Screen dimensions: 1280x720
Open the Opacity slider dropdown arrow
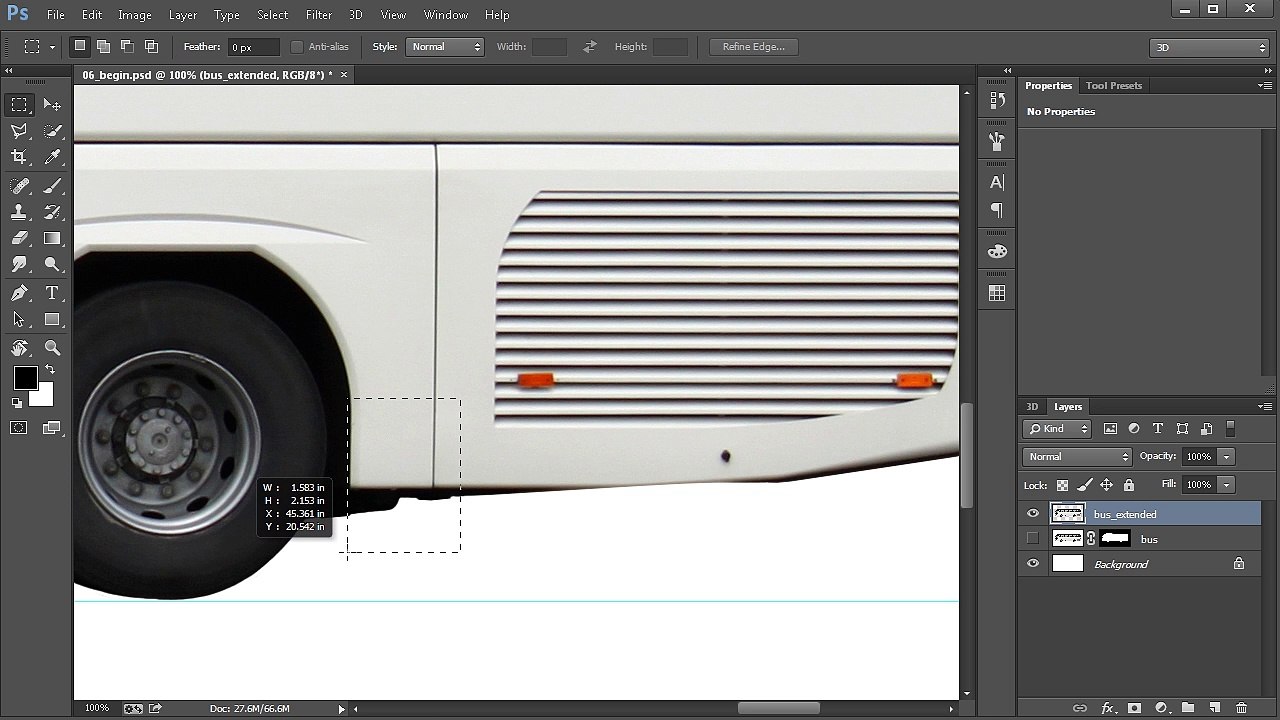pos(1226,457)
